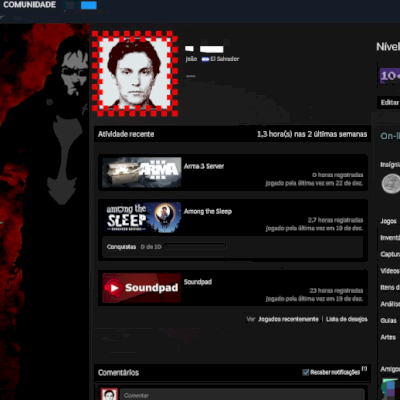Open the Jogados recentemente link
The image size is (400, 400).
click(x=288, y=319)
